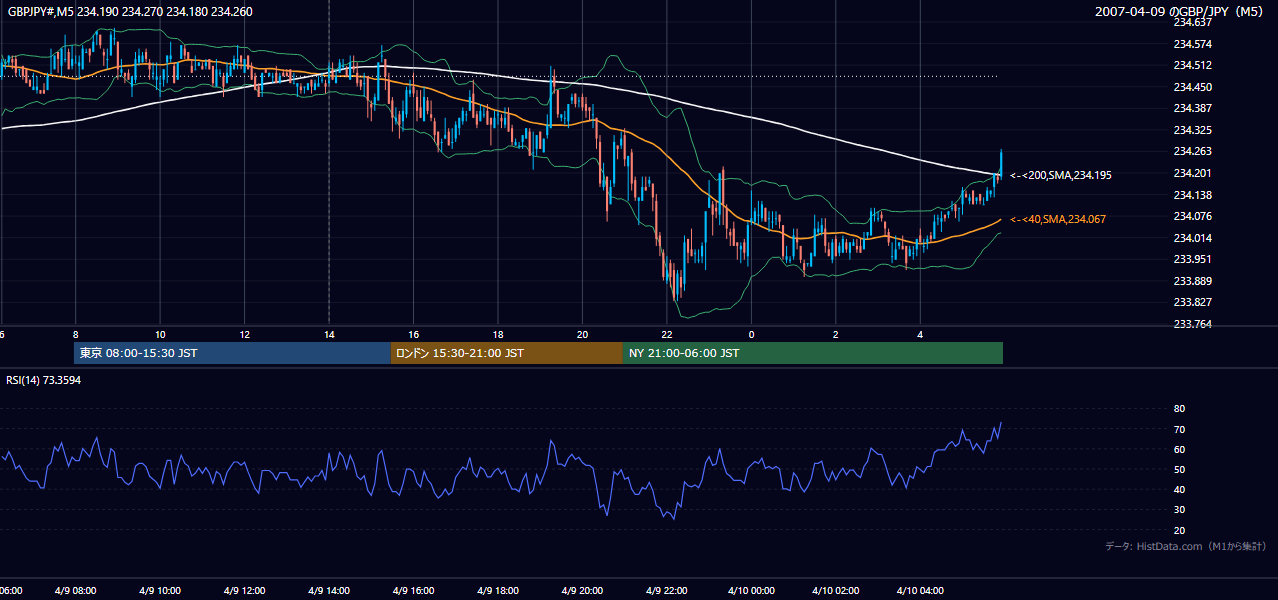
Task: Click the 4/10 02:00 time axis label
Action: [x=835, y=591]
